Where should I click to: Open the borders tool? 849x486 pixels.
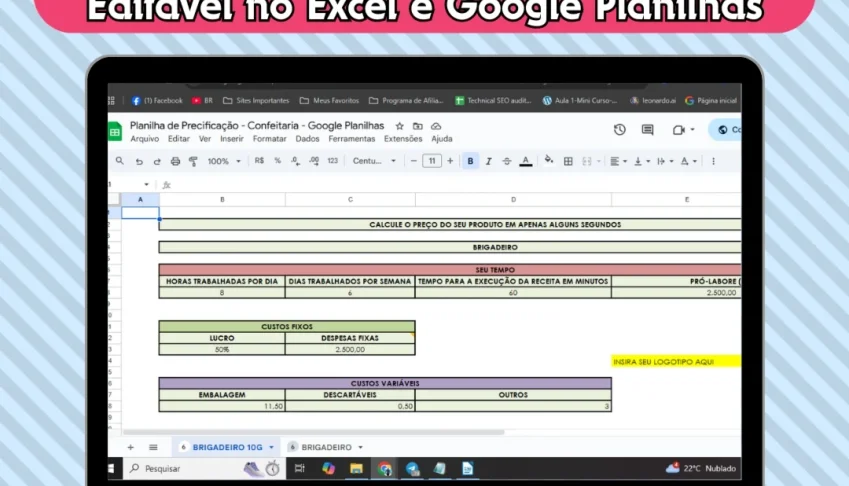[568, 161]
